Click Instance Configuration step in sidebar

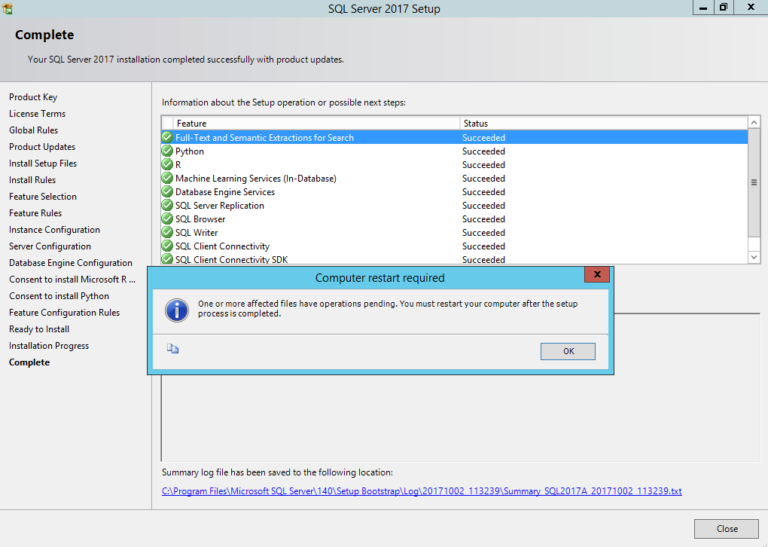(54, 230)
